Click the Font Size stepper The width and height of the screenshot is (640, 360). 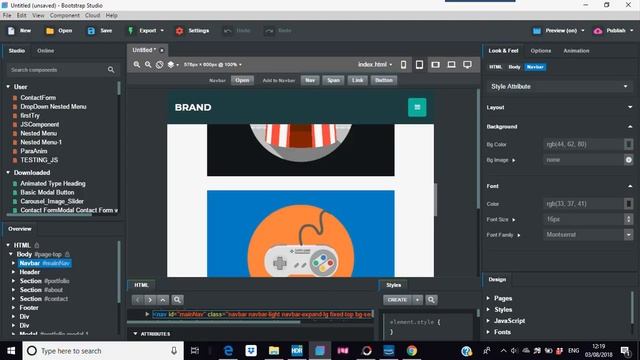tap(629, 219)
